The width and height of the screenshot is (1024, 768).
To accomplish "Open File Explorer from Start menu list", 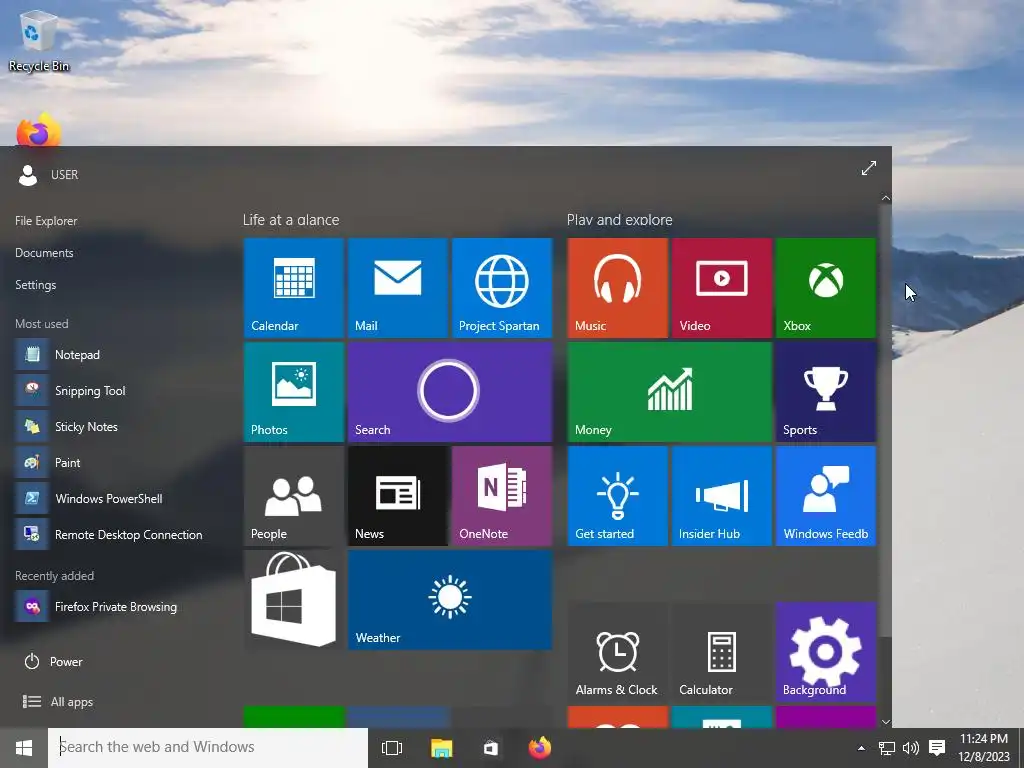I will click(46, 221).
